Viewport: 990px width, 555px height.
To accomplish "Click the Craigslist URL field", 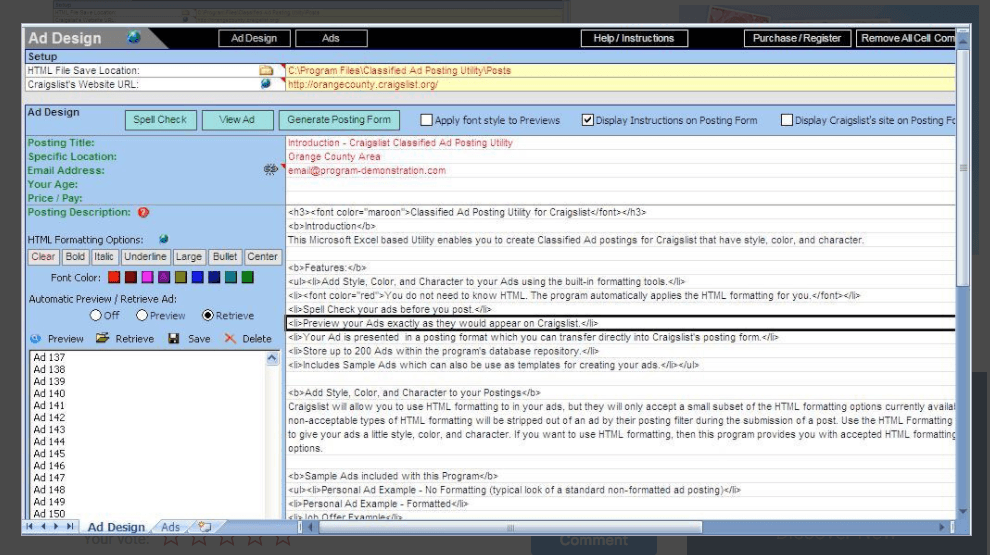I will (620, 85).
